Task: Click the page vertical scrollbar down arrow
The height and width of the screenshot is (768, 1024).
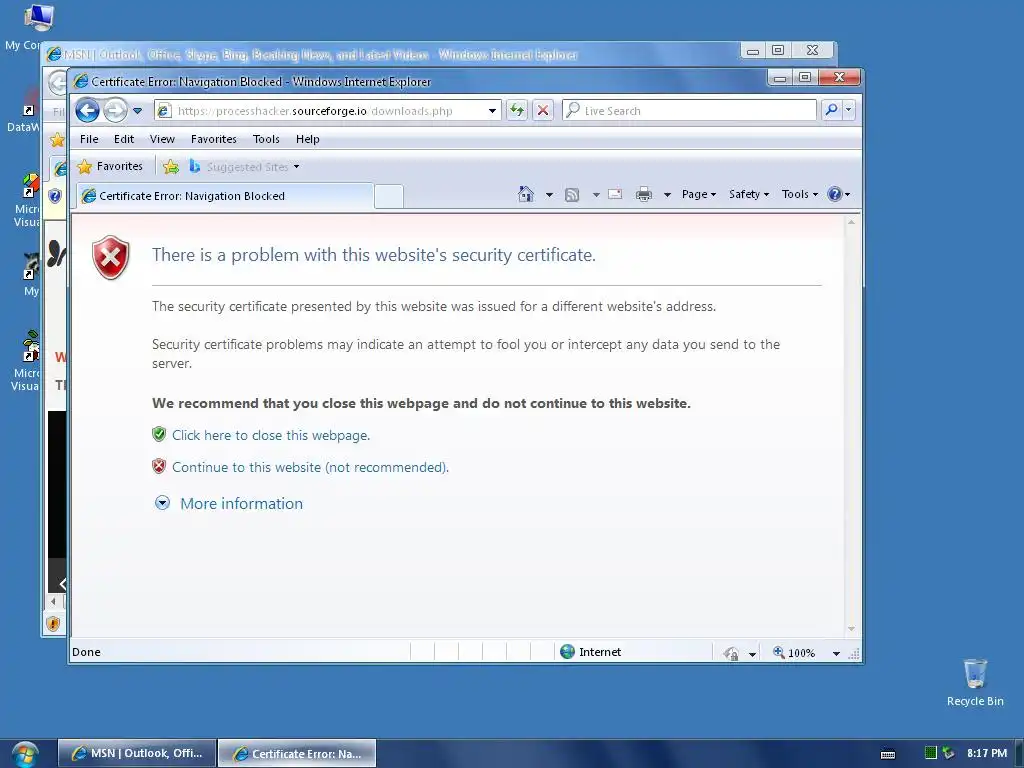Action: [851, 629]
